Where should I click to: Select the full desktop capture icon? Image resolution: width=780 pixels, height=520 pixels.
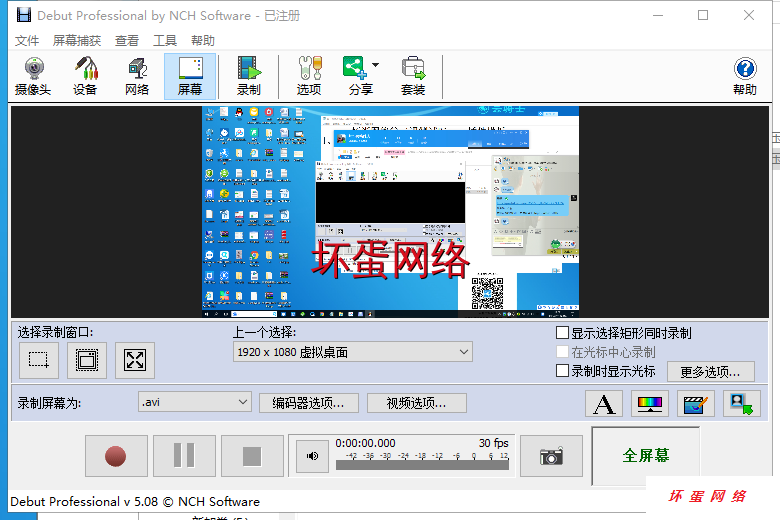coord(135,360)
